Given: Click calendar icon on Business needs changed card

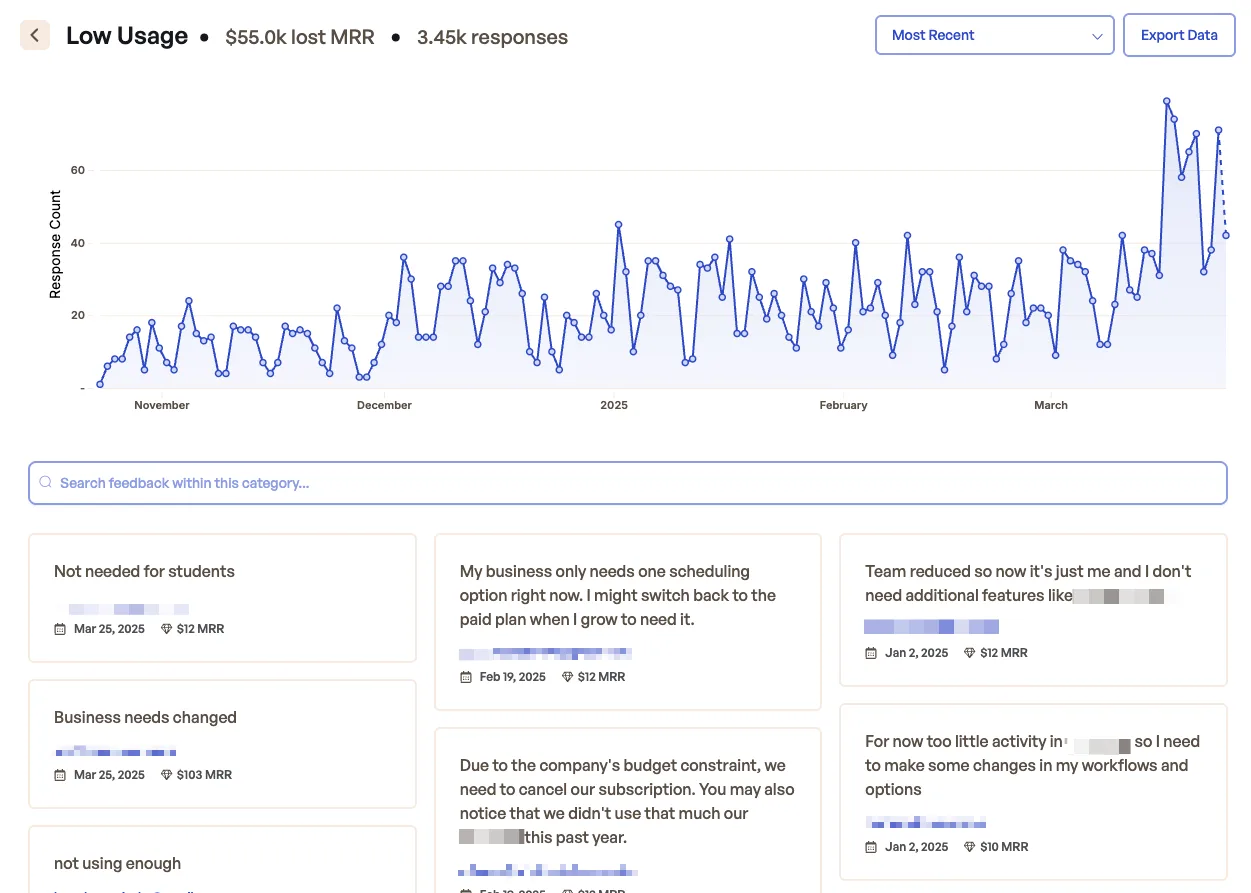Looking at the screenshot, I should click(60, 775).
